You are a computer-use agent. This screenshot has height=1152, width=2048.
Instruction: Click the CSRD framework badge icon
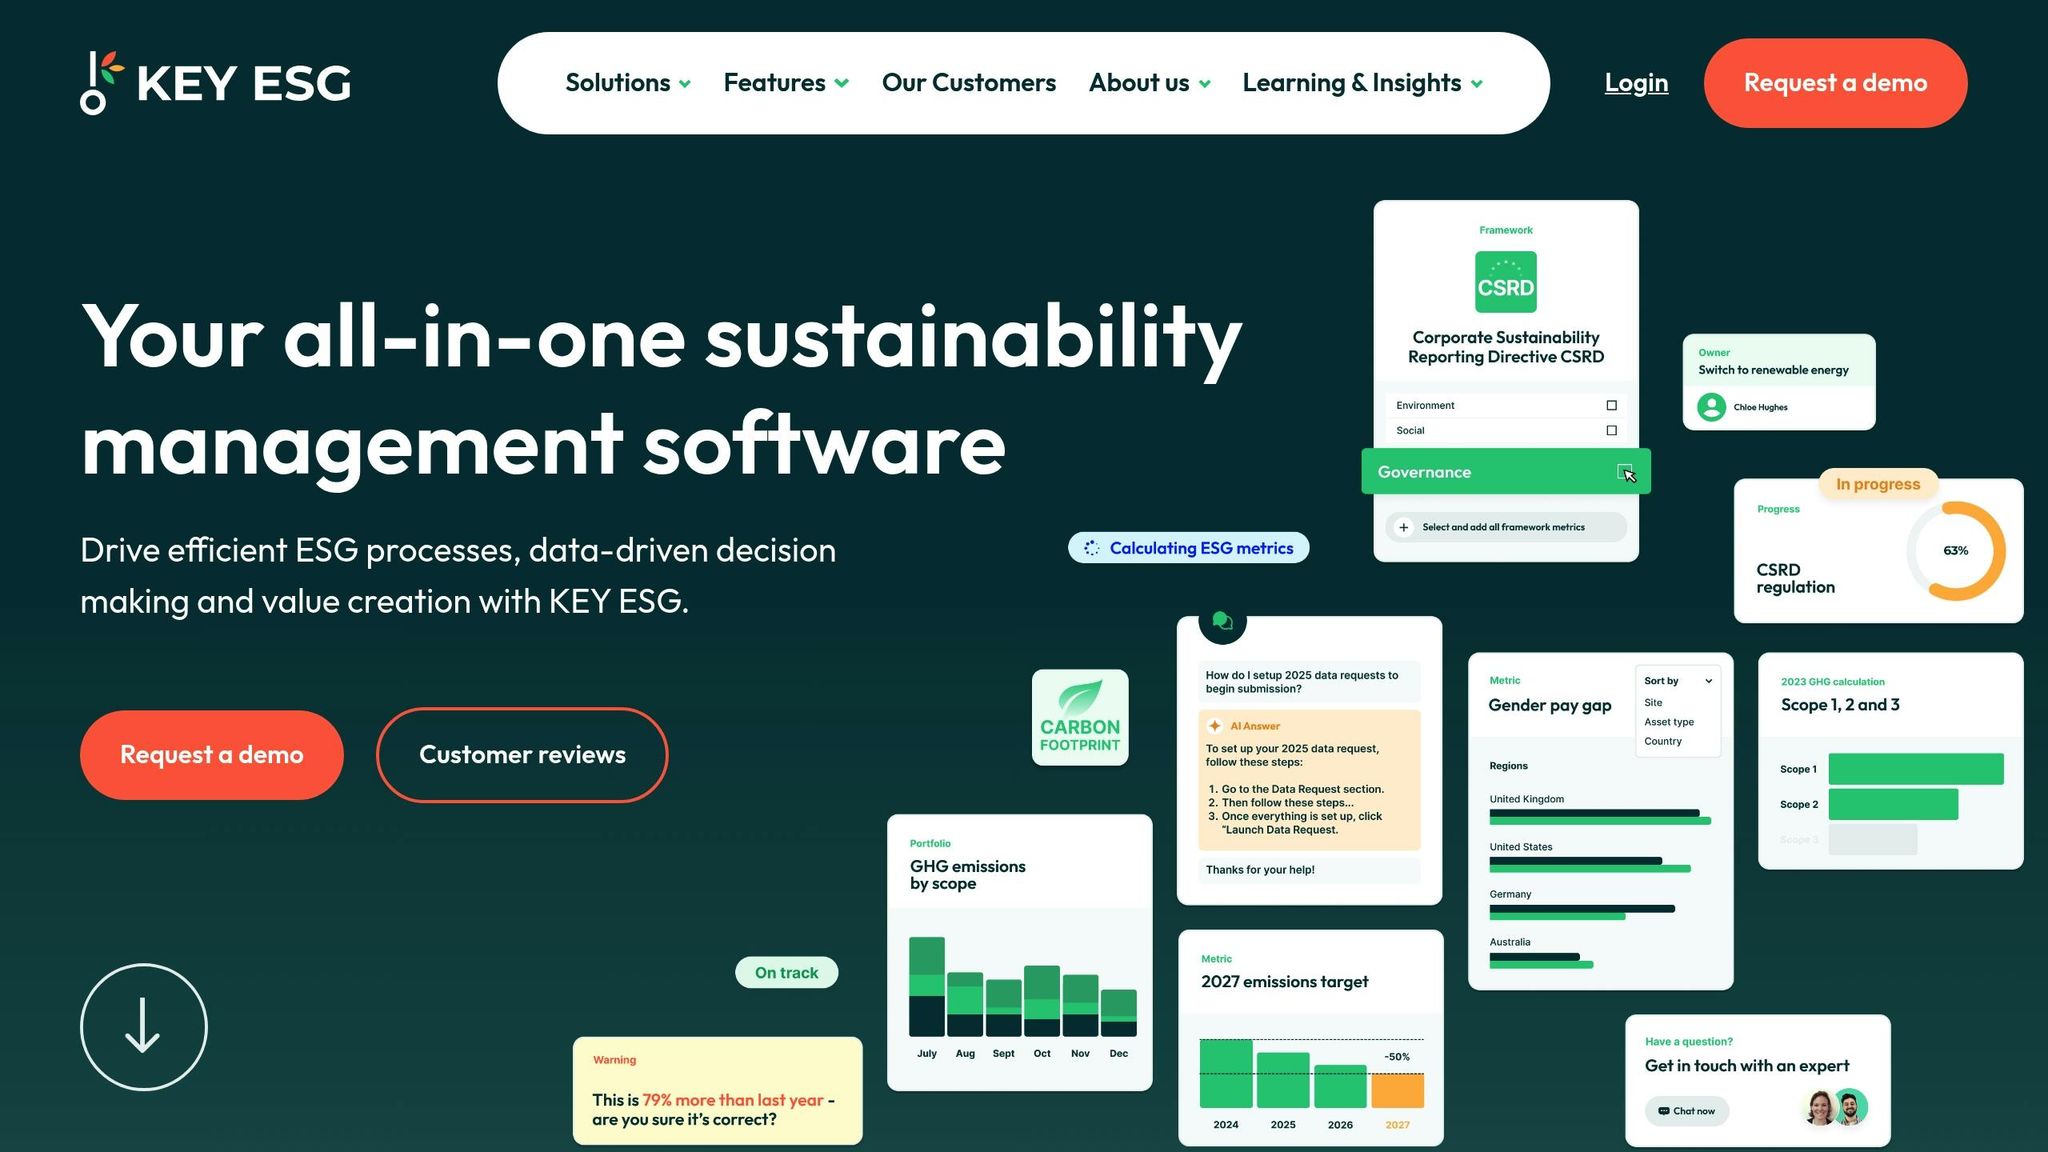pyautogui.click(x=1505, y=282)
